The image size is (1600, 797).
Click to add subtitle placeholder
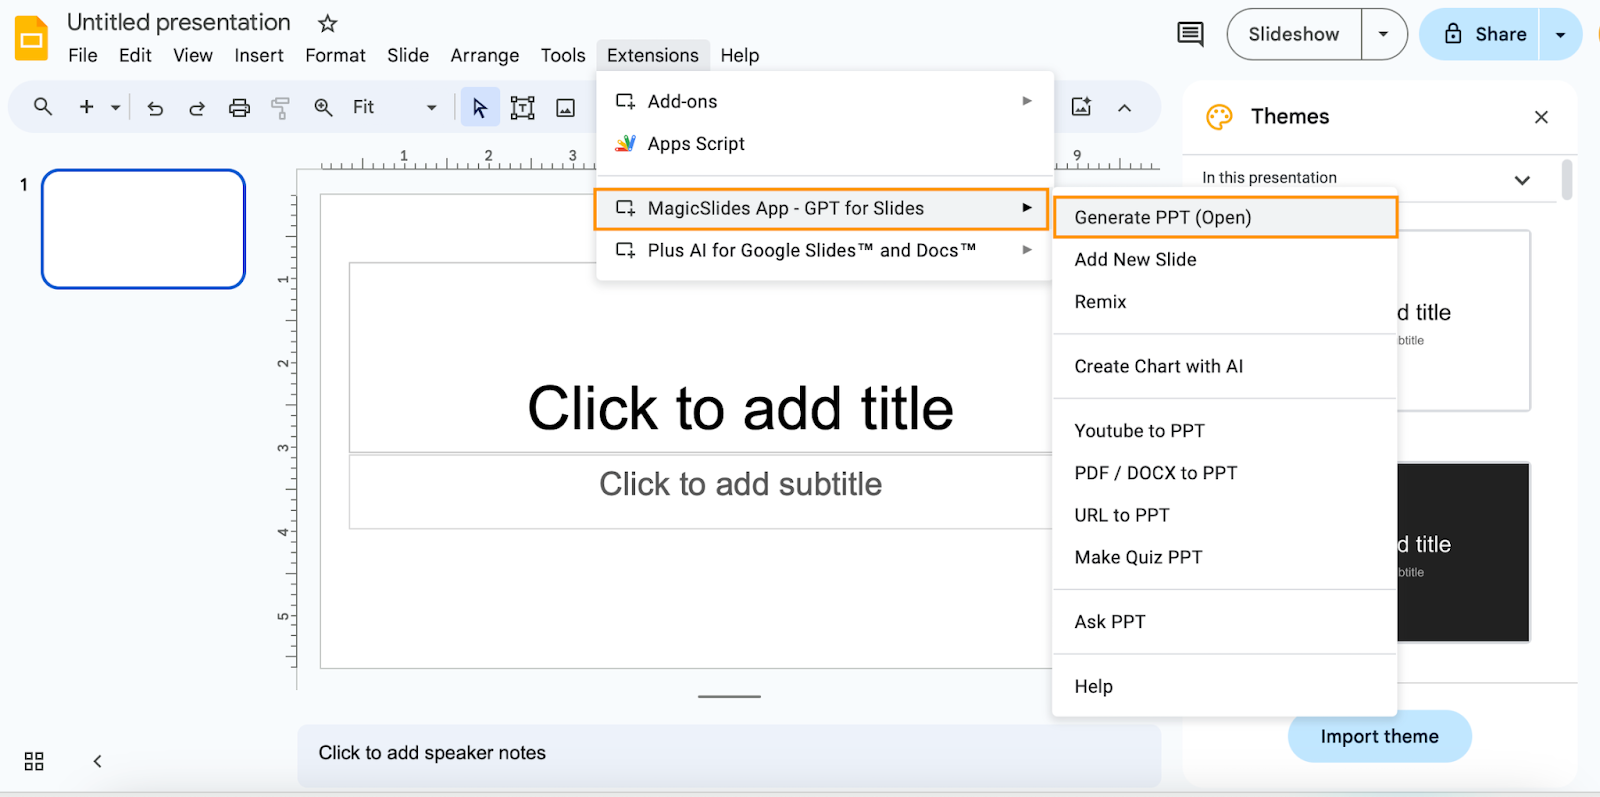click(x=740, y=484)
